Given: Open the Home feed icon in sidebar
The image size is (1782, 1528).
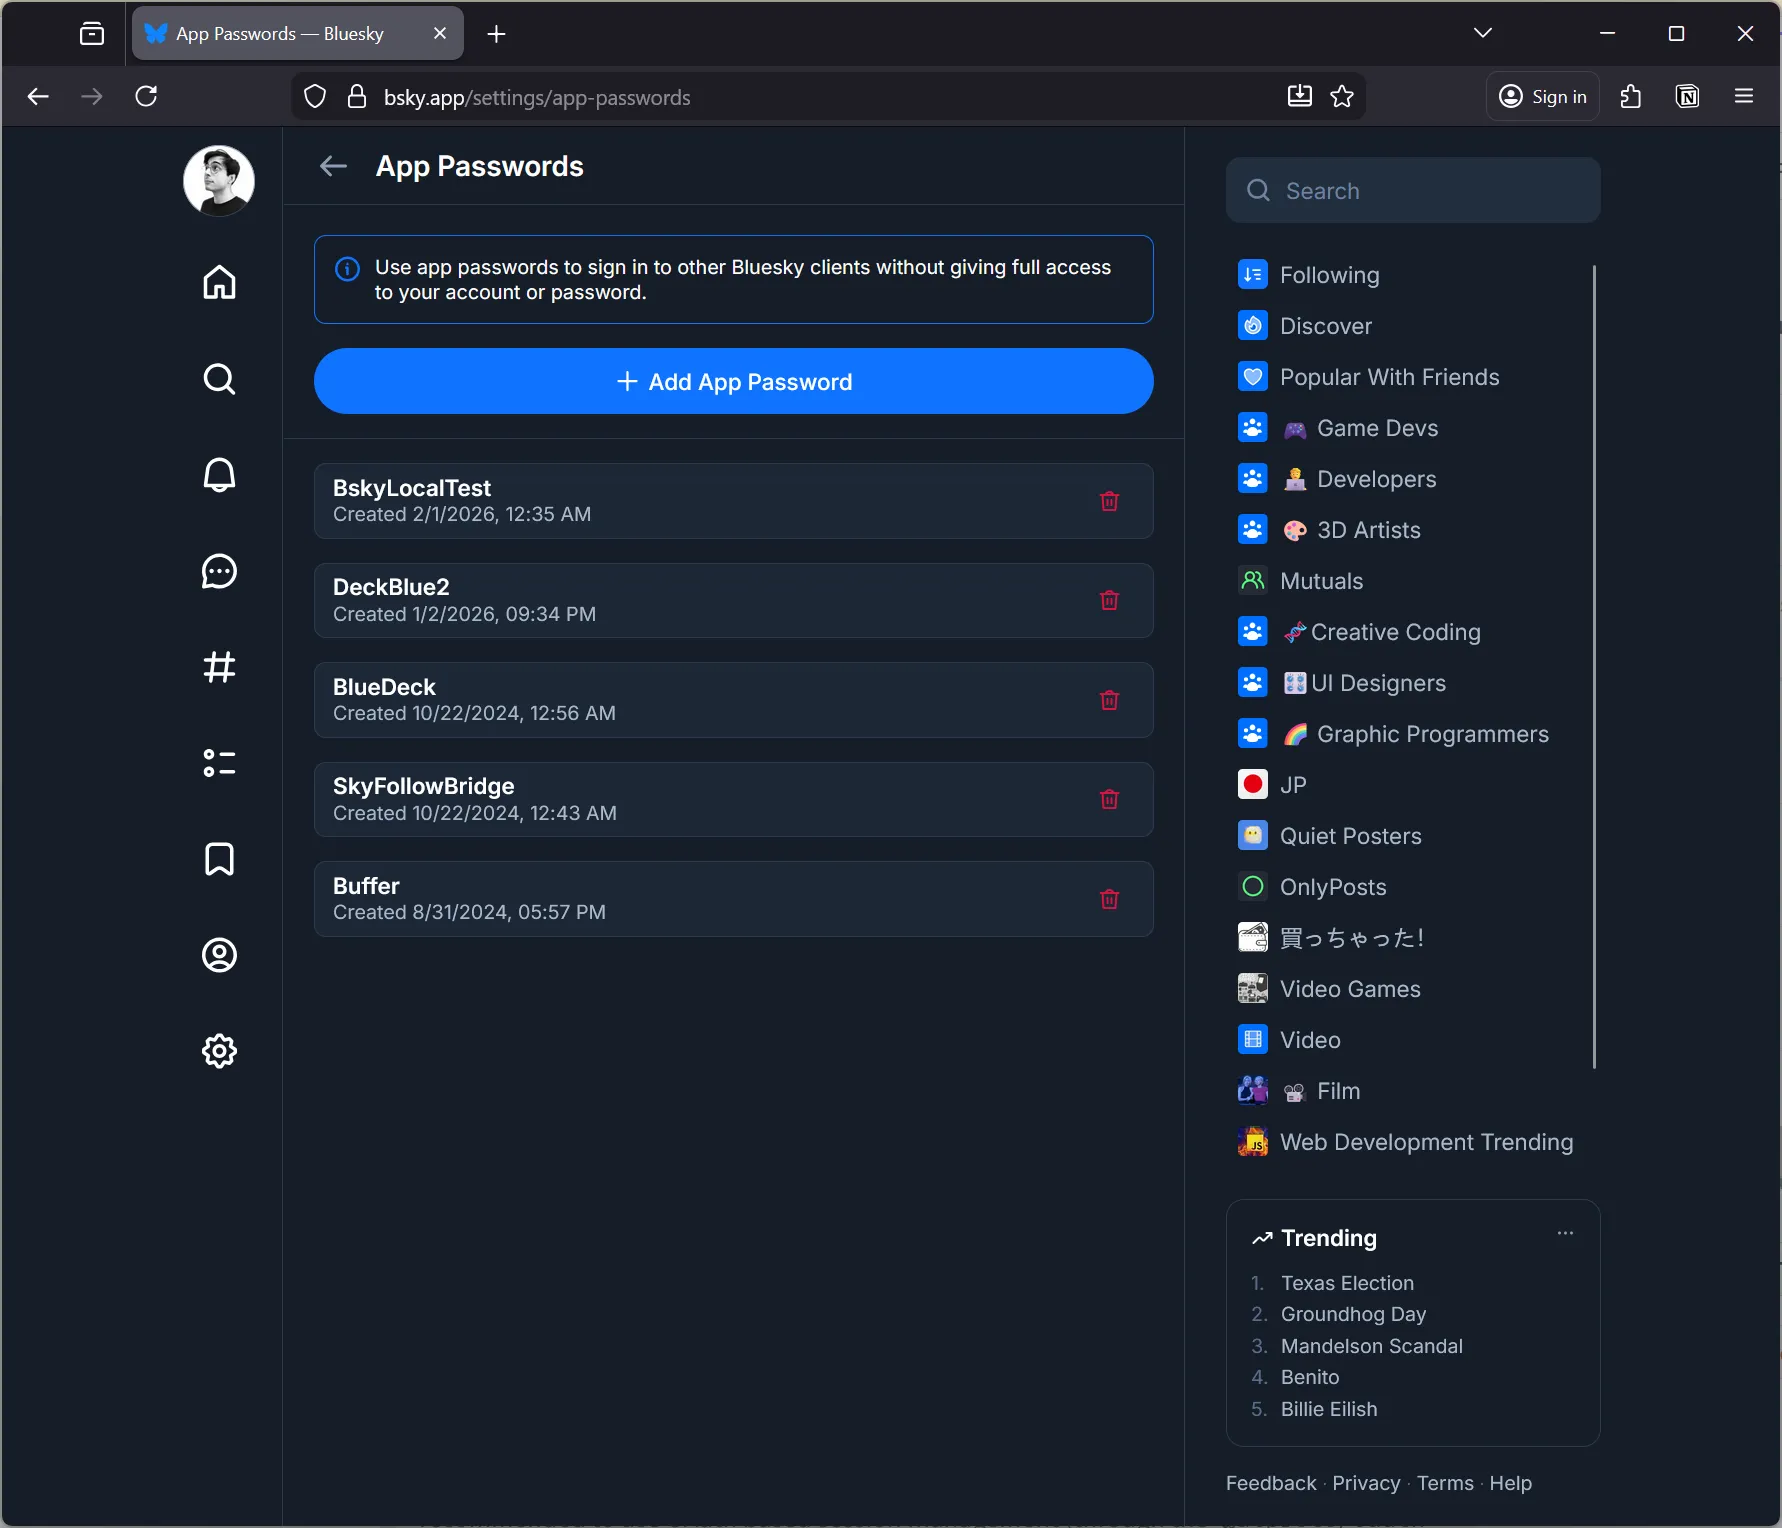Looking at the screenshot, I should [219, 283].
